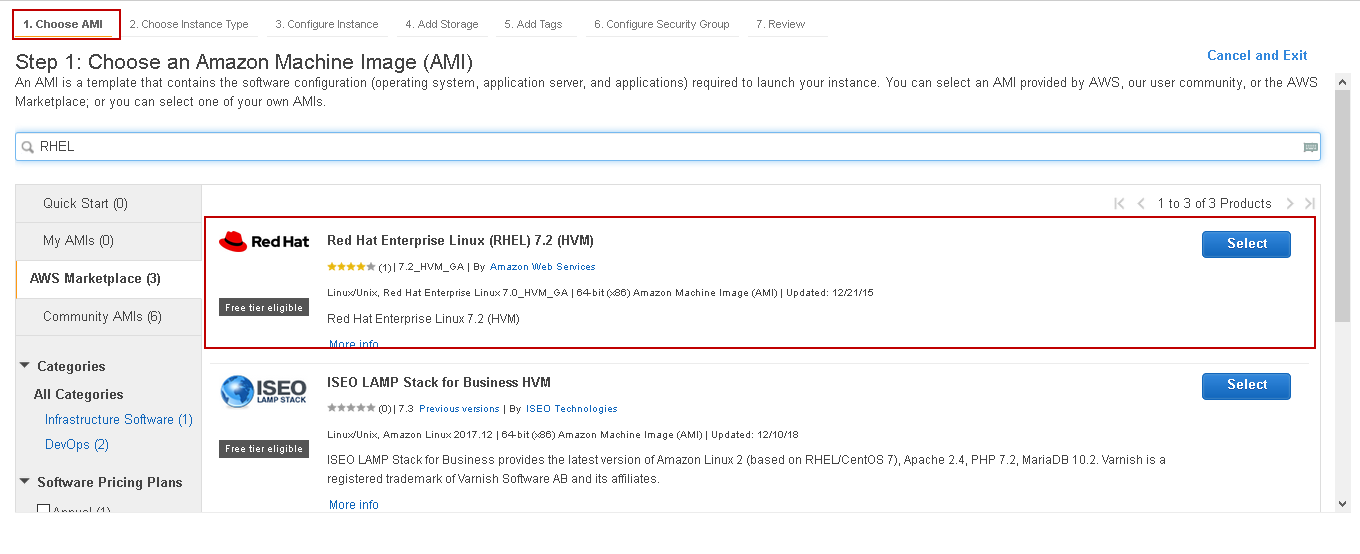
Task: Collapse the Categories section
Action: [x=25, y=366]
